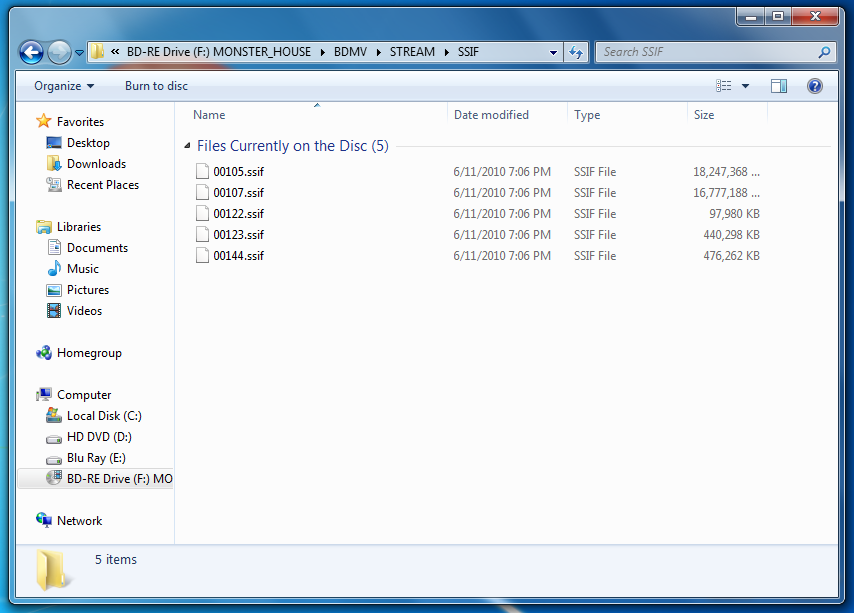Expand hidden path with double chevron
This screenshot has height=613, width=854.
(115, 52)
